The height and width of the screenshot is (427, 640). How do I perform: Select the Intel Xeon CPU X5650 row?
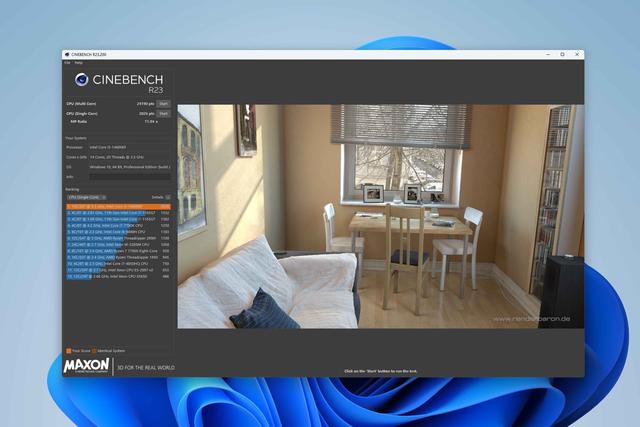pos(118,276)
